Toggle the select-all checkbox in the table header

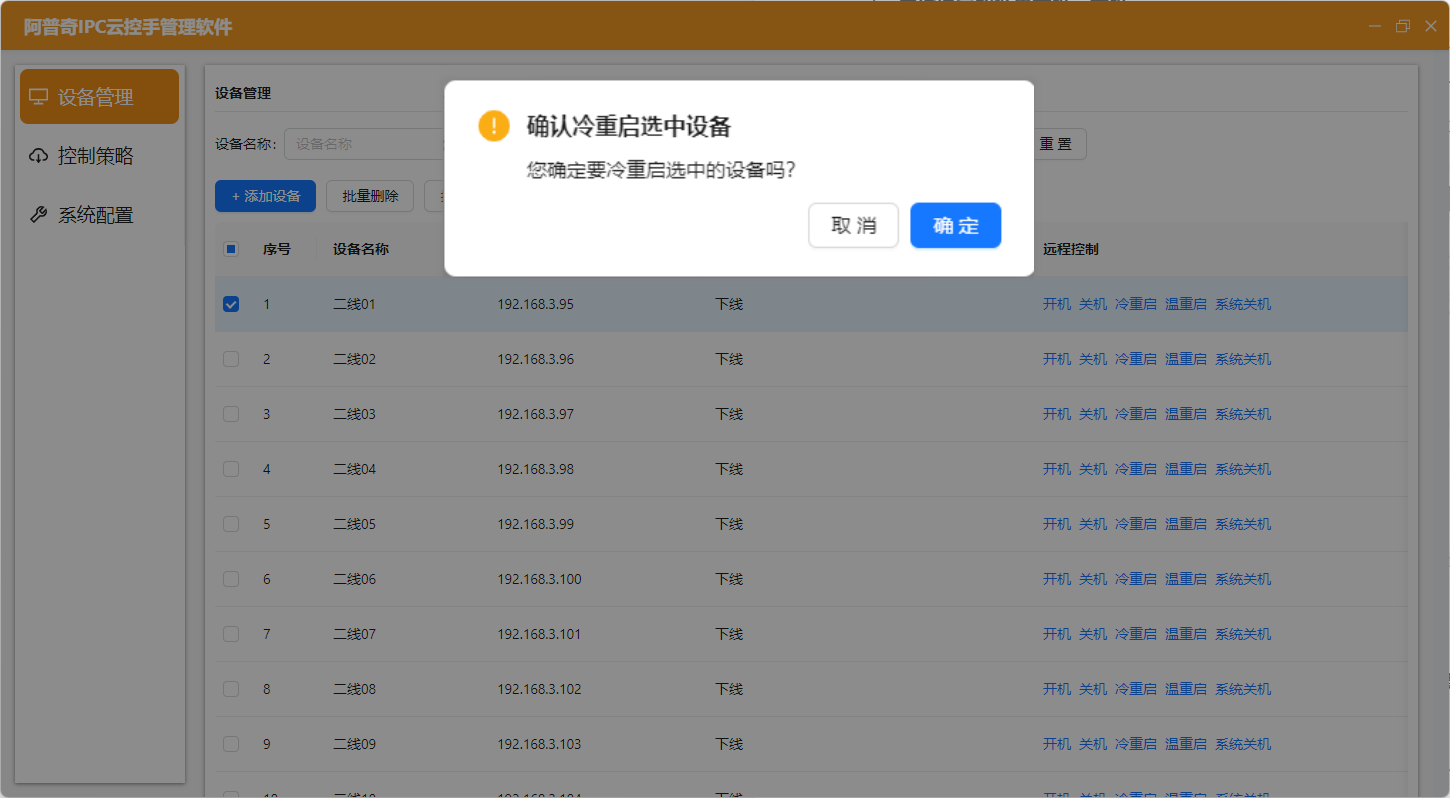230,248
